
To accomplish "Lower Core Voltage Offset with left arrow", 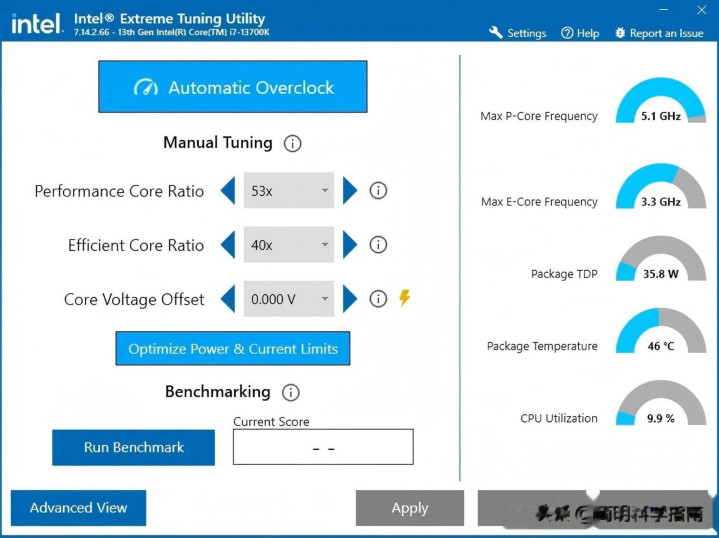I will click(228, 299).
